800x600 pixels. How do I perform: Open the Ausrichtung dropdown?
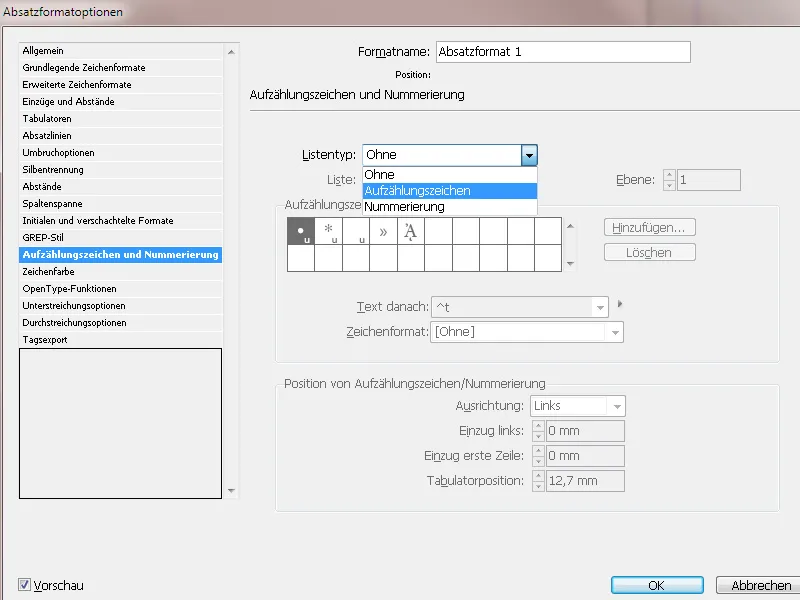(x=617, y=406)
